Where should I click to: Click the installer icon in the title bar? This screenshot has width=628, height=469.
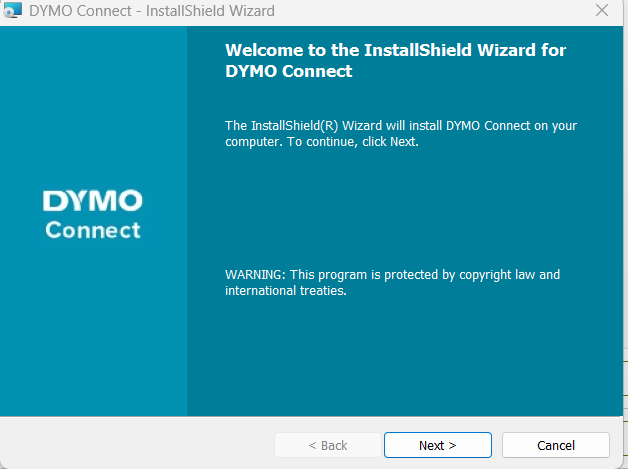pyautogui.click(x=12, y=10)
